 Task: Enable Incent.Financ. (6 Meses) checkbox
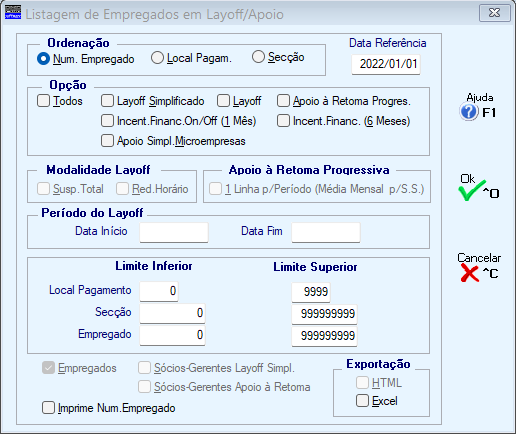283,121
